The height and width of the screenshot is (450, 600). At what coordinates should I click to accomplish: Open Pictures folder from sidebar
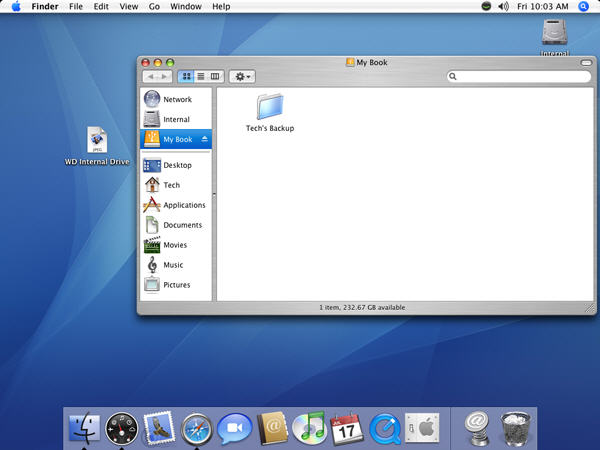[176, 285]
